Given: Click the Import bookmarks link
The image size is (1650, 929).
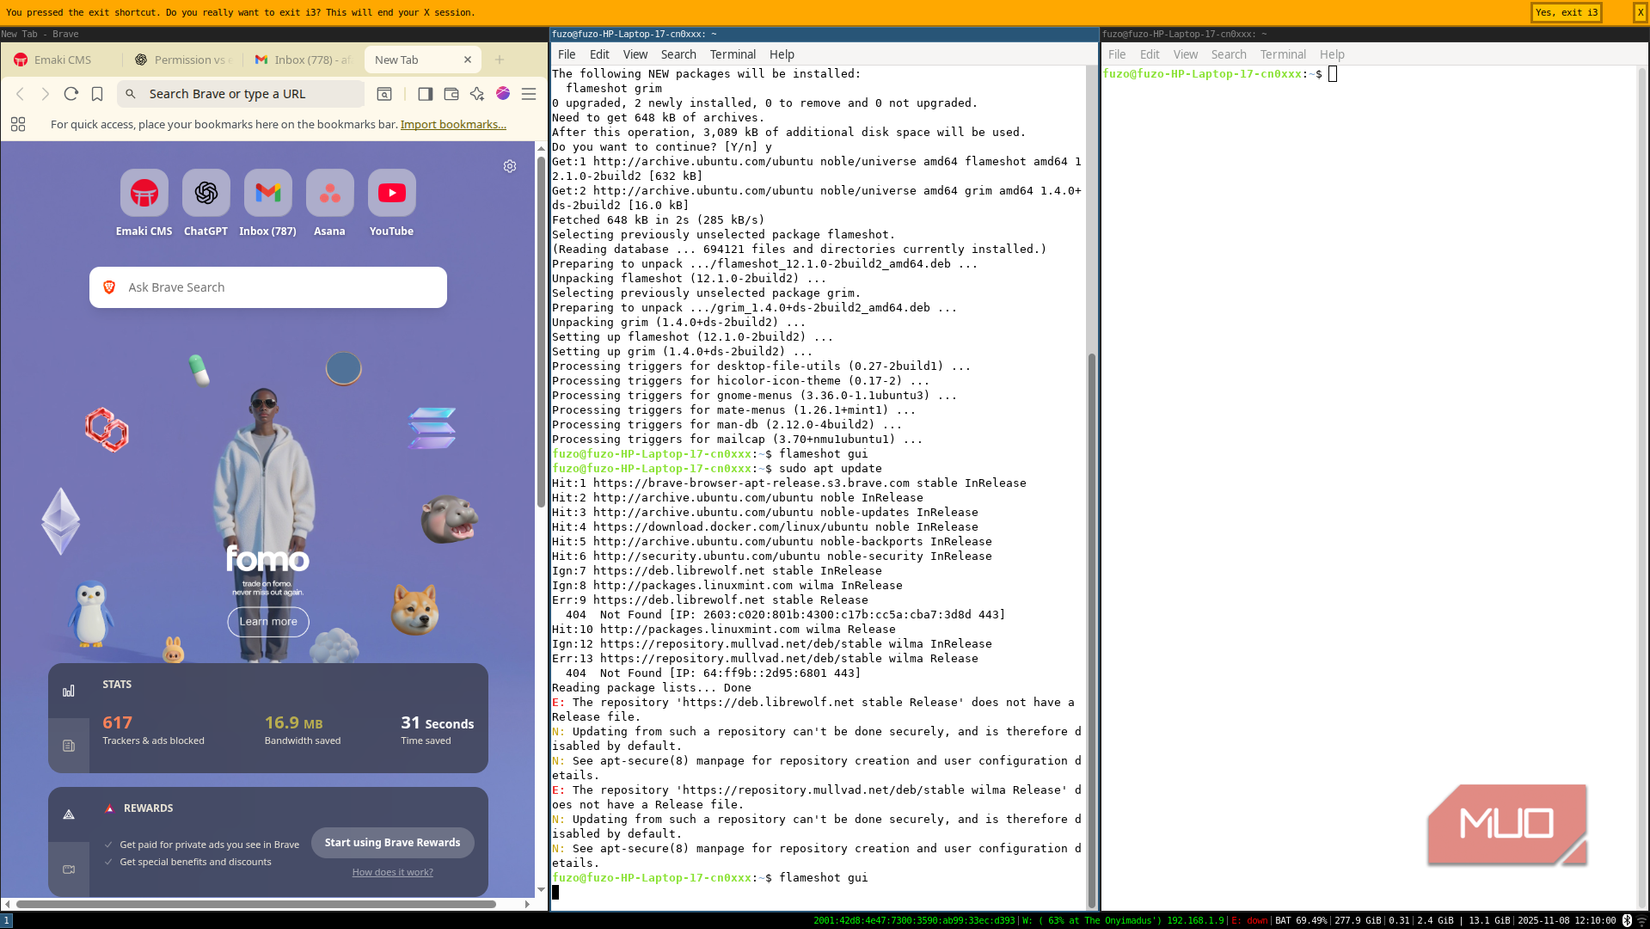Looking at the screenshot, I should tap(453, 124).
